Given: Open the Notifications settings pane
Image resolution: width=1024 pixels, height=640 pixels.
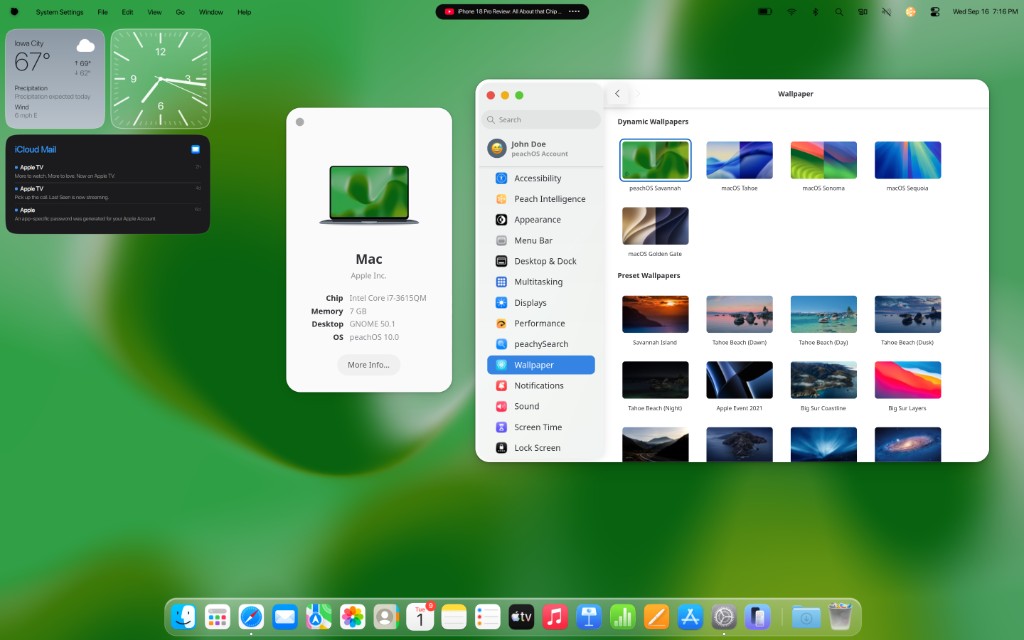Looking at the screenshot, I should [541, 386].
